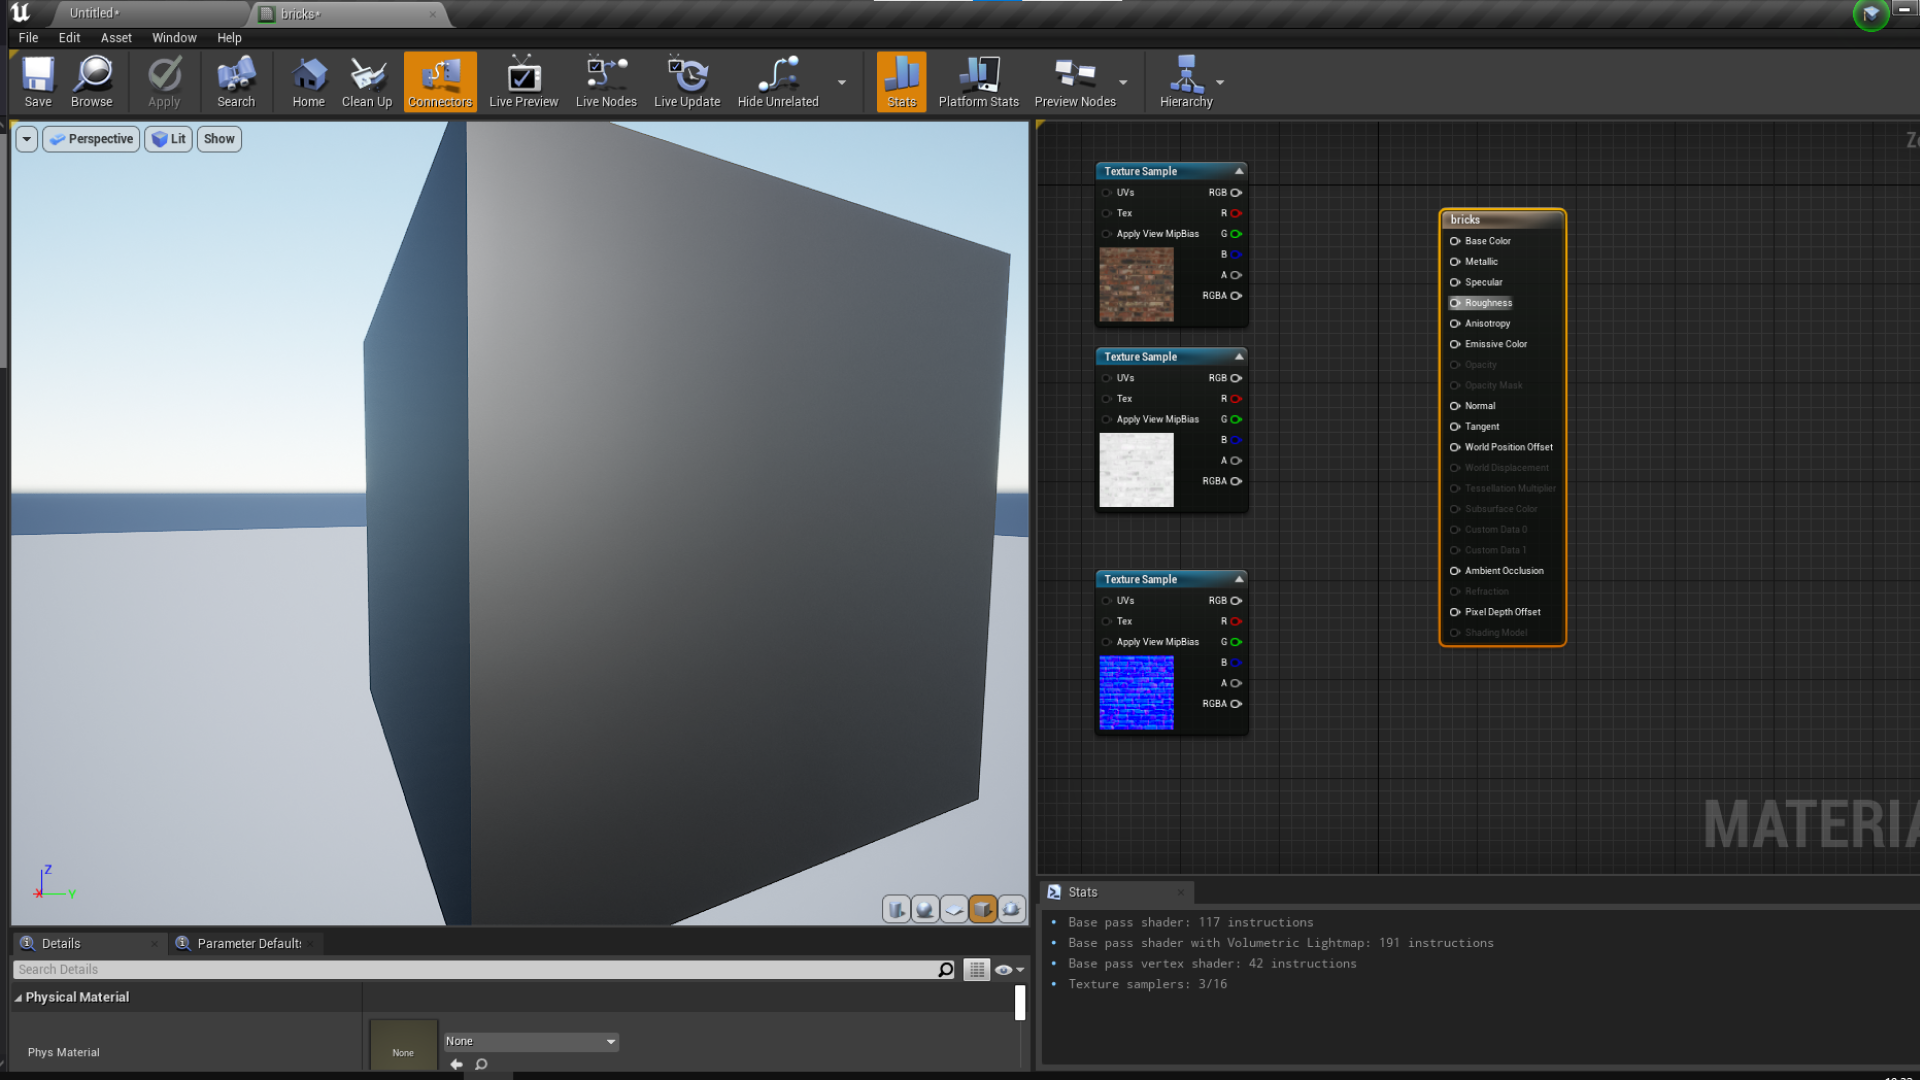Viewport: 1920px width, 1080px height.
Task: Switch to the Parameter Defaults tab
Action: 247,943
